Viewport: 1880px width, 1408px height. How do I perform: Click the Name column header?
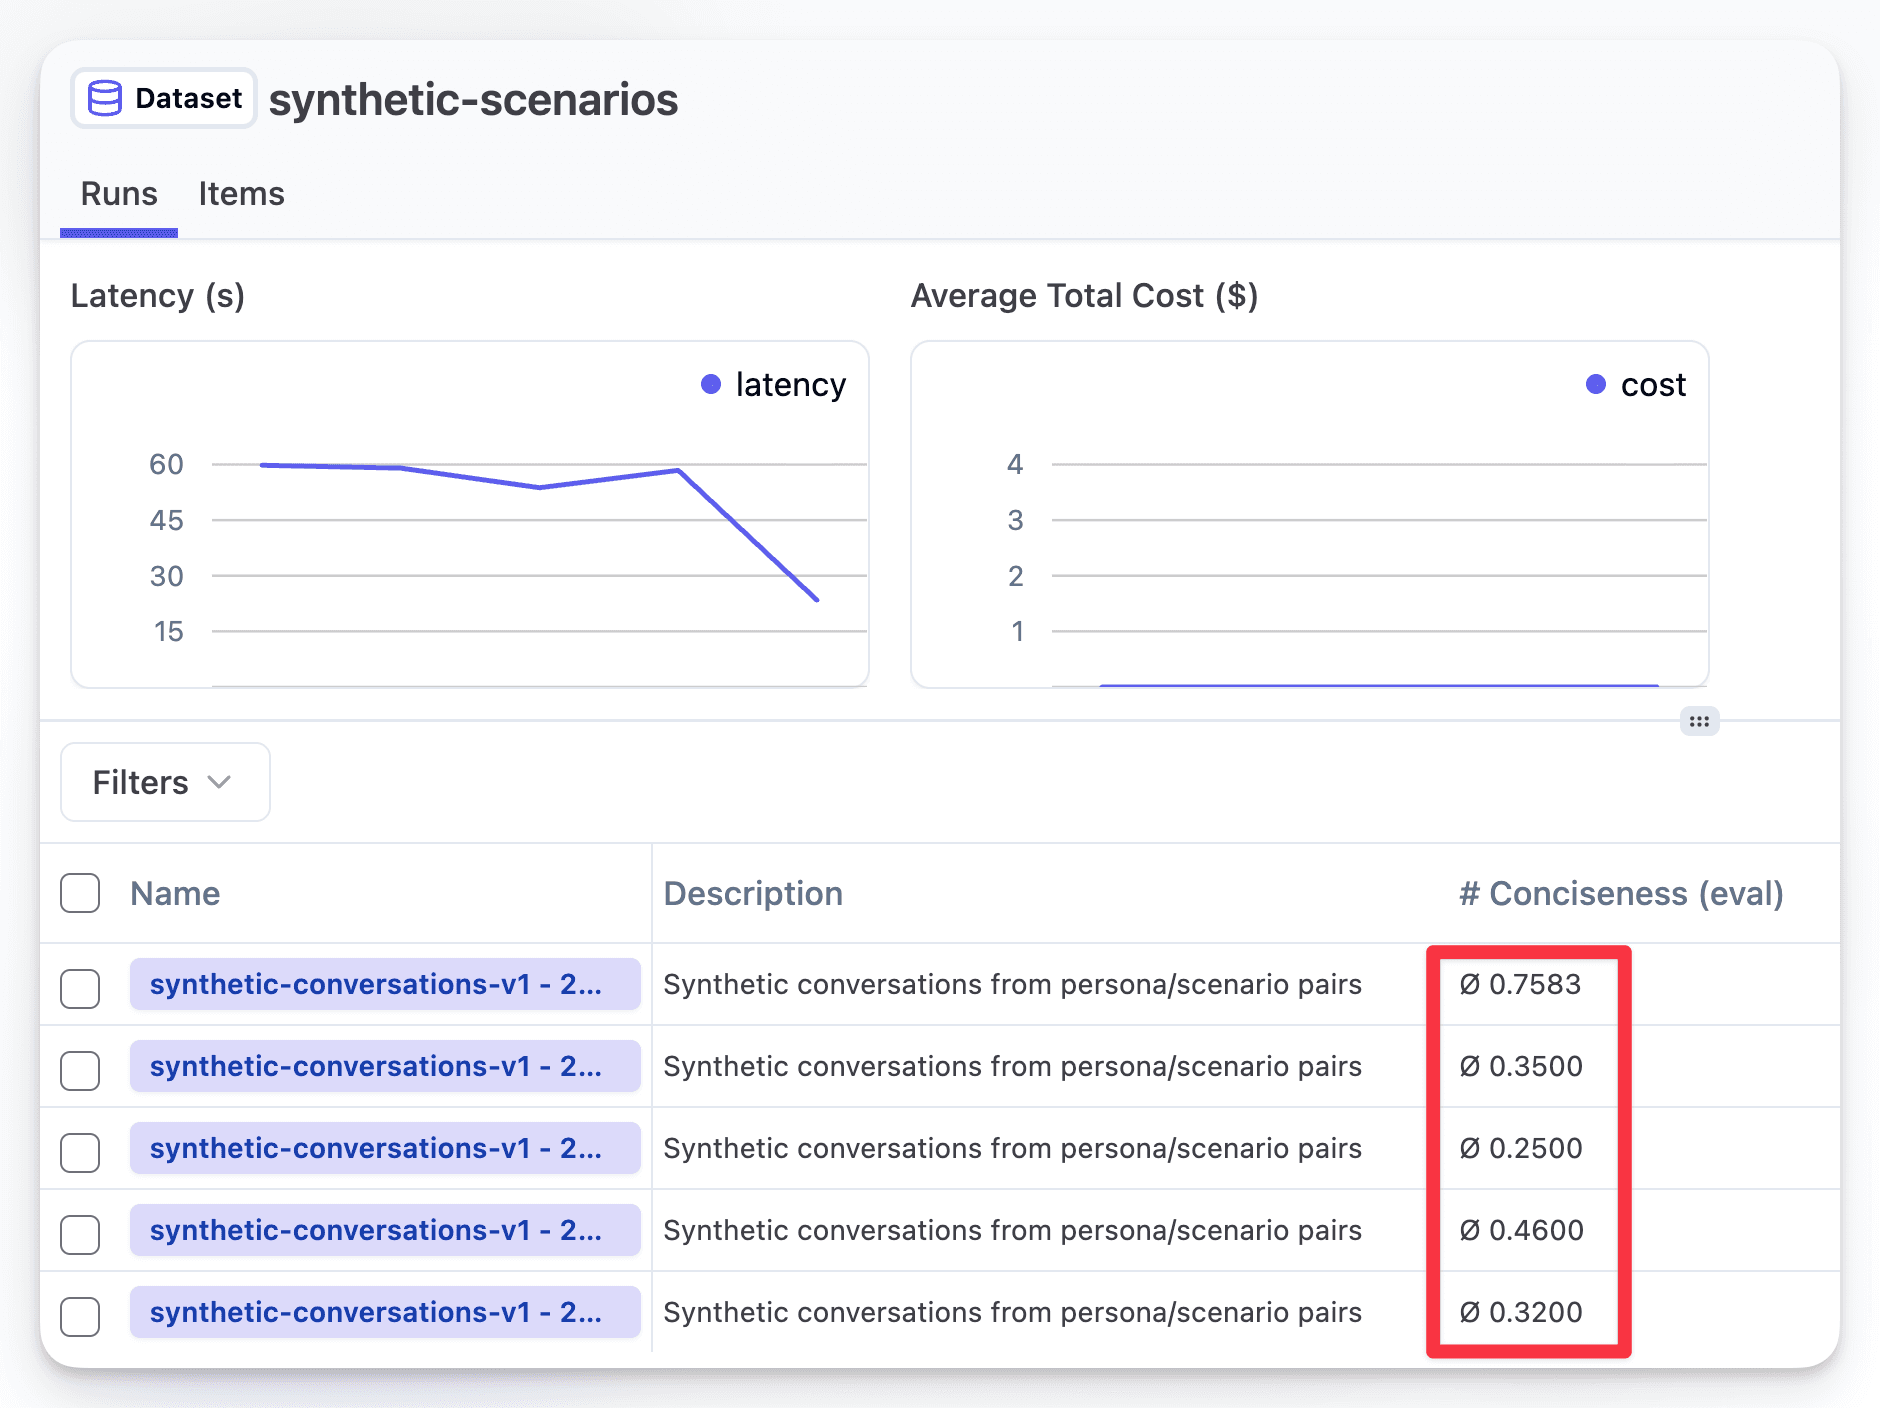174,893
